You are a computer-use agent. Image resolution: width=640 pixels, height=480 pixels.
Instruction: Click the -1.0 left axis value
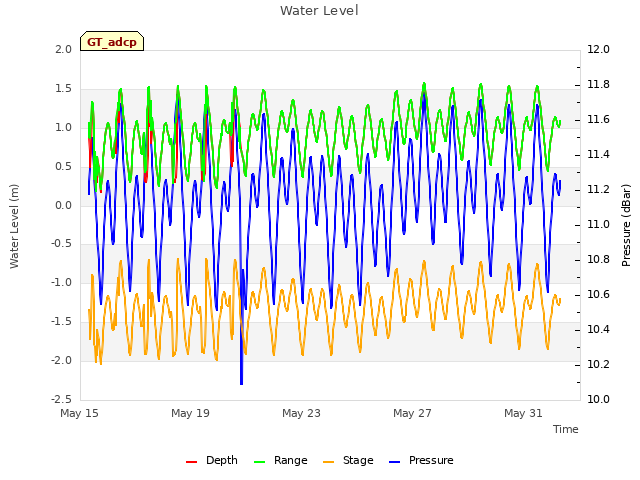62,282
